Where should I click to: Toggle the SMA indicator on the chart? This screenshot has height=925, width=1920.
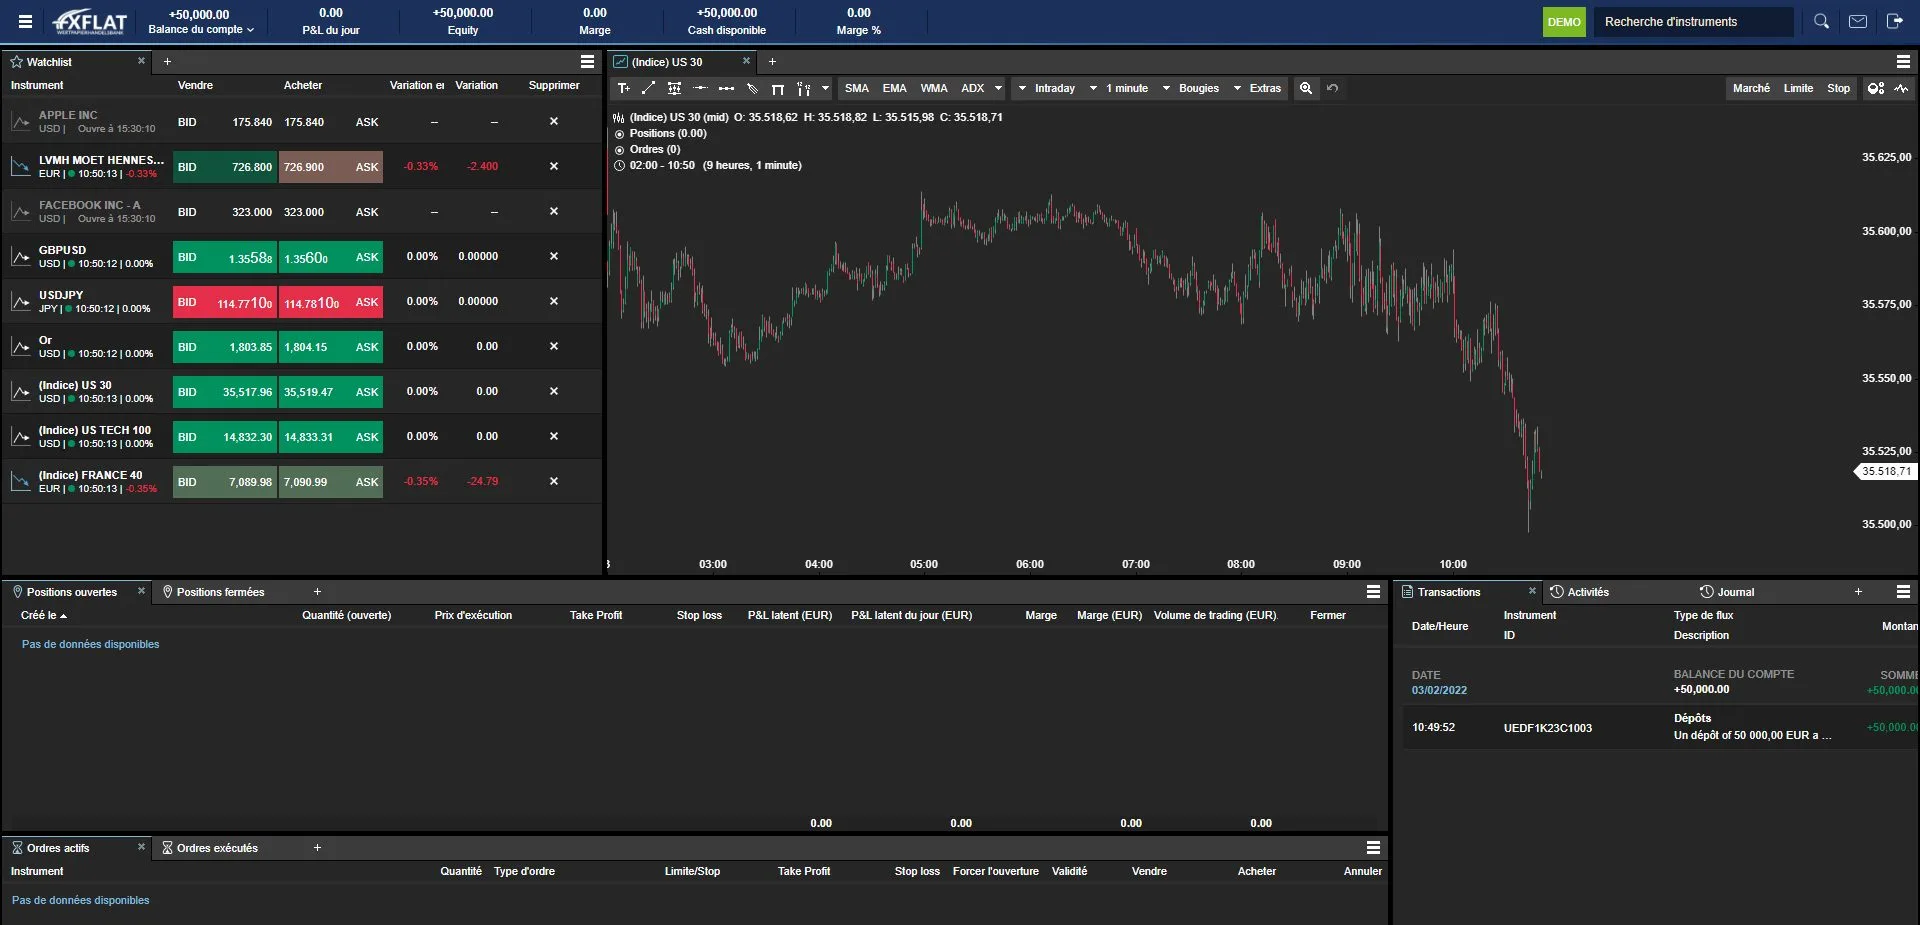click(x=856, y=89)
